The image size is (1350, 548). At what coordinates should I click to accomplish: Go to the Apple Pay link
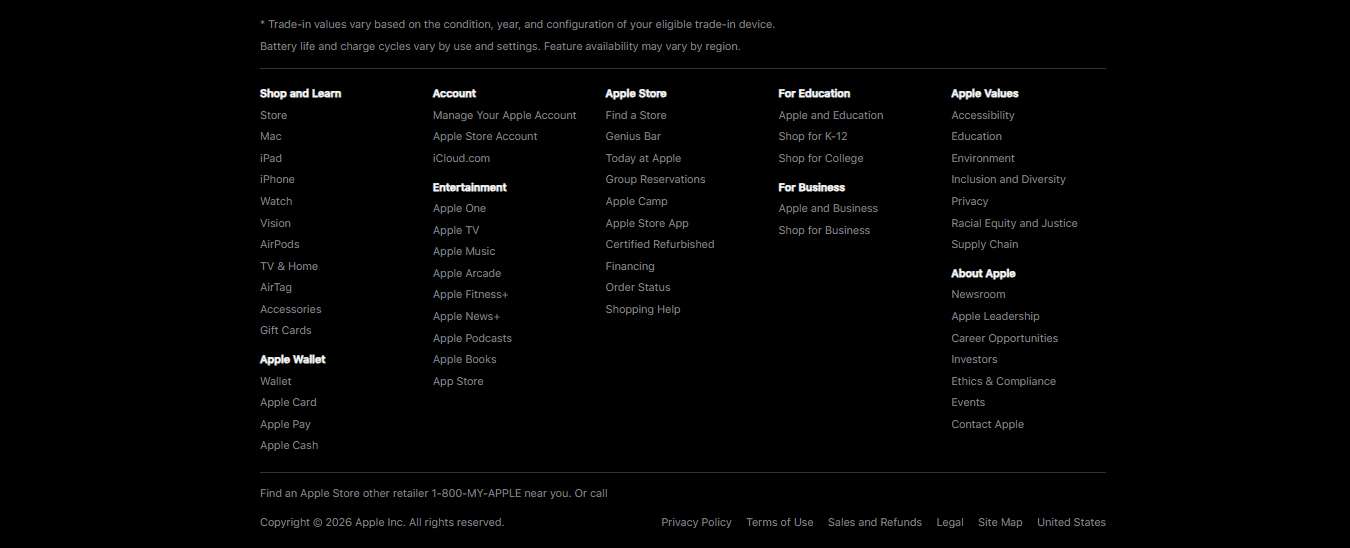285,424
